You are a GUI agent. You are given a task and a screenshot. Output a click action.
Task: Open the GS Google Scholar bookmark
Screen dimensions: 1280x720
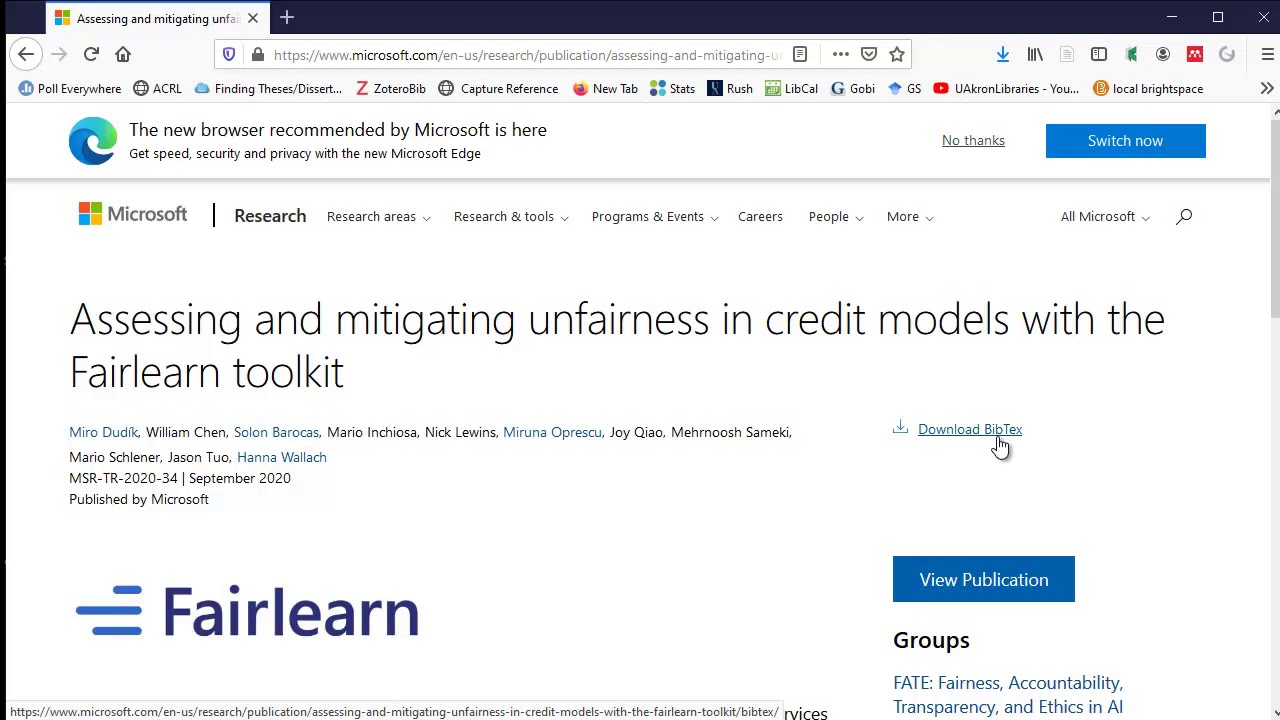click(904, 88)
